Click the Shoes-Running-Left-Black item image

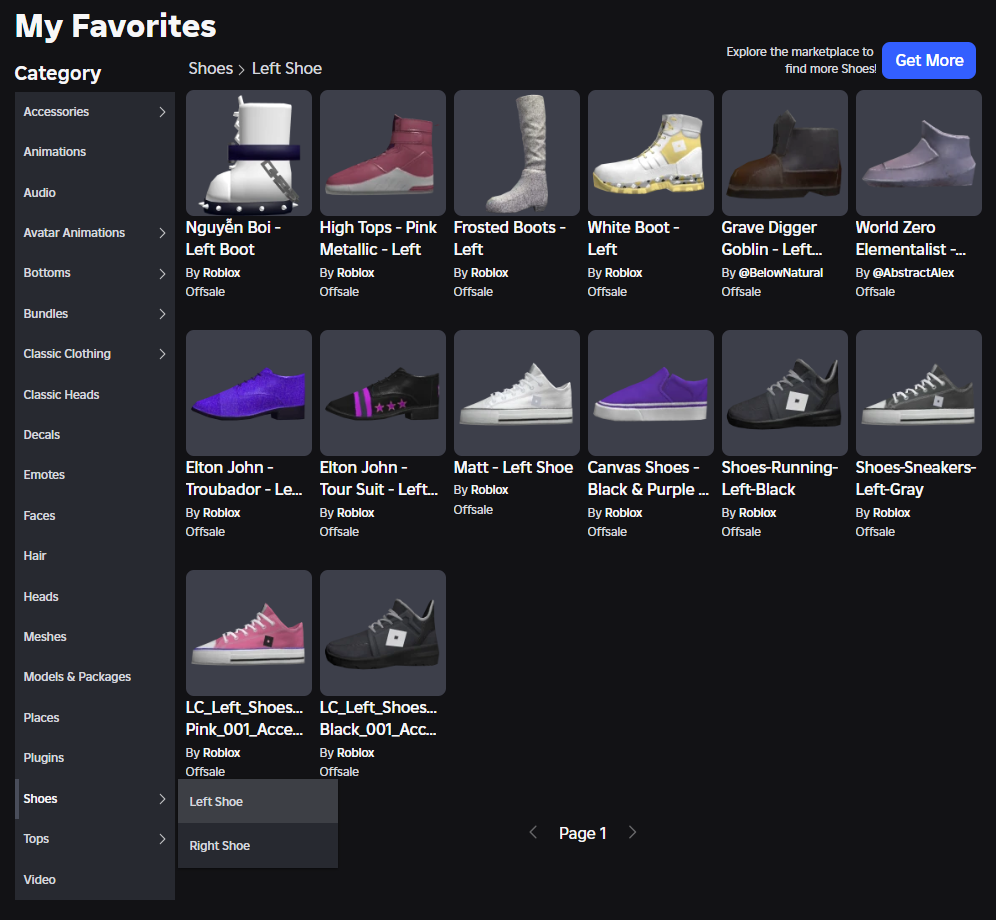(785, 393)
